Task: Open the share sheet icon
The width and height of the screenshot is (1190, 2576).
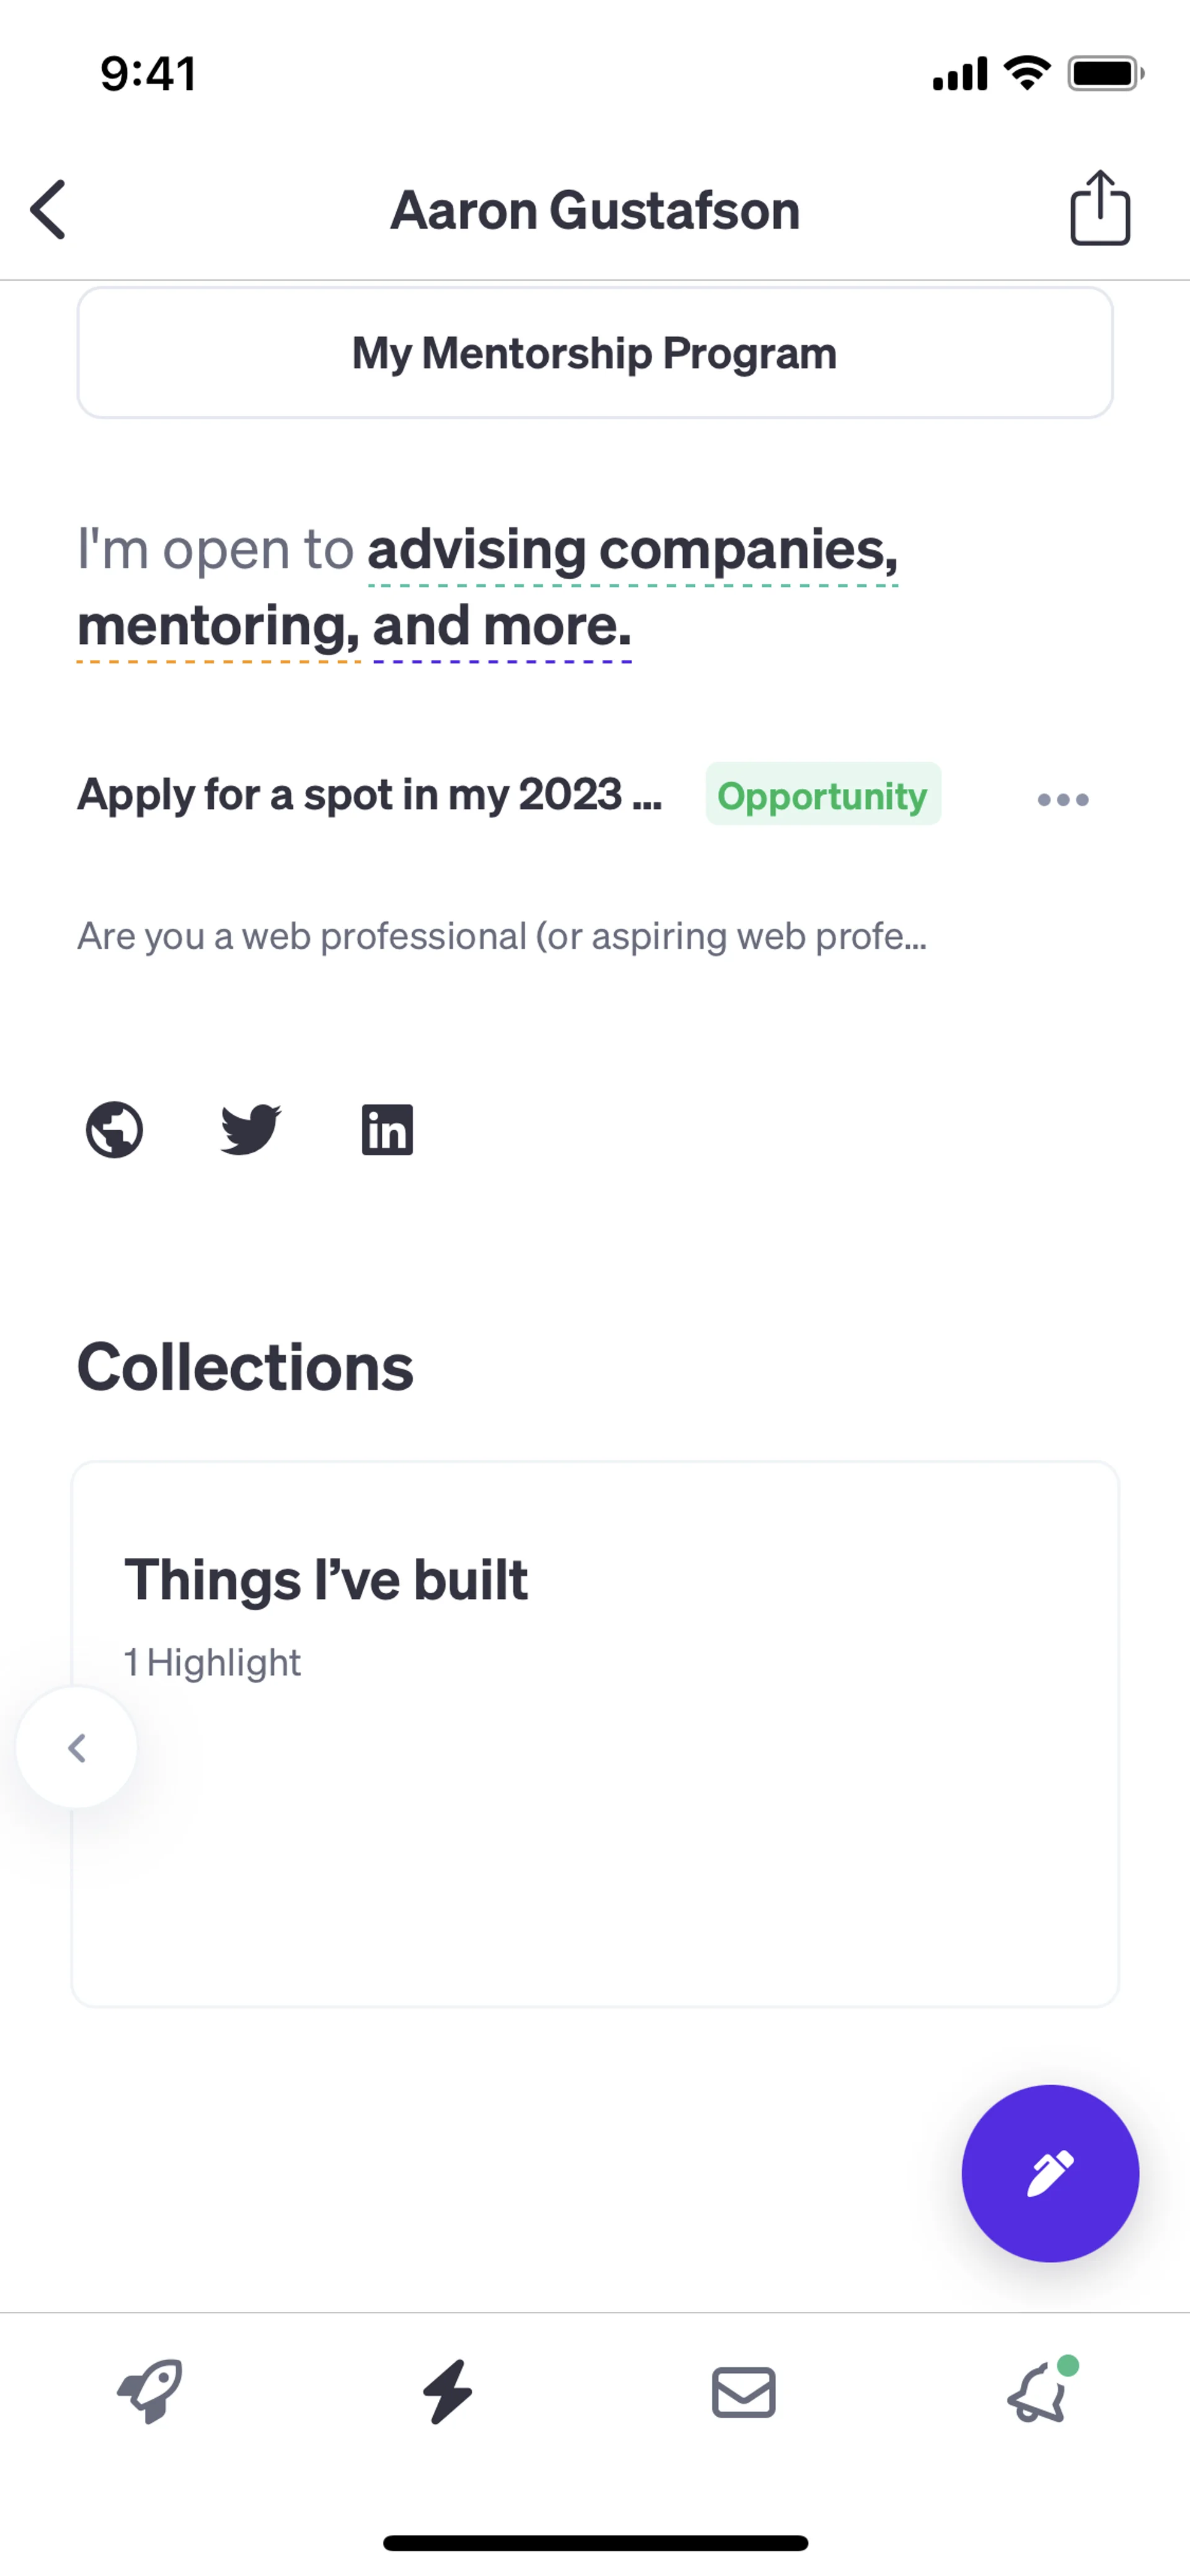Action: [1100, 208]
